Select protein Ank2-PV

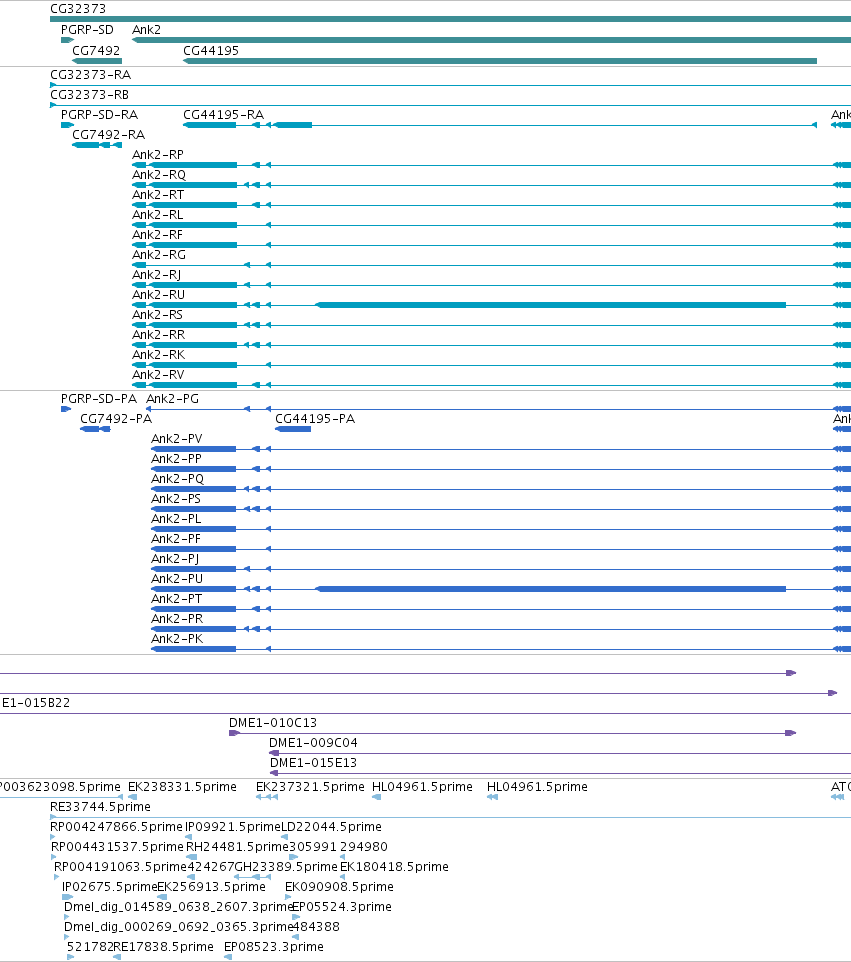point(177,439)
